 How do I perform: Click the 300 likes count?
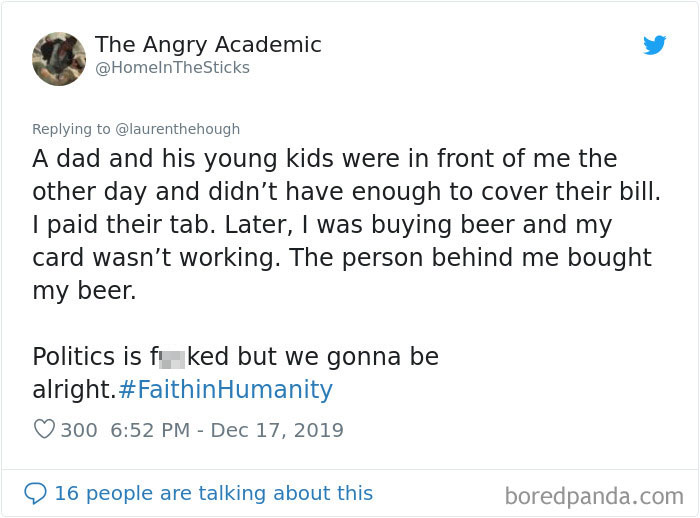tap(79, 430)
